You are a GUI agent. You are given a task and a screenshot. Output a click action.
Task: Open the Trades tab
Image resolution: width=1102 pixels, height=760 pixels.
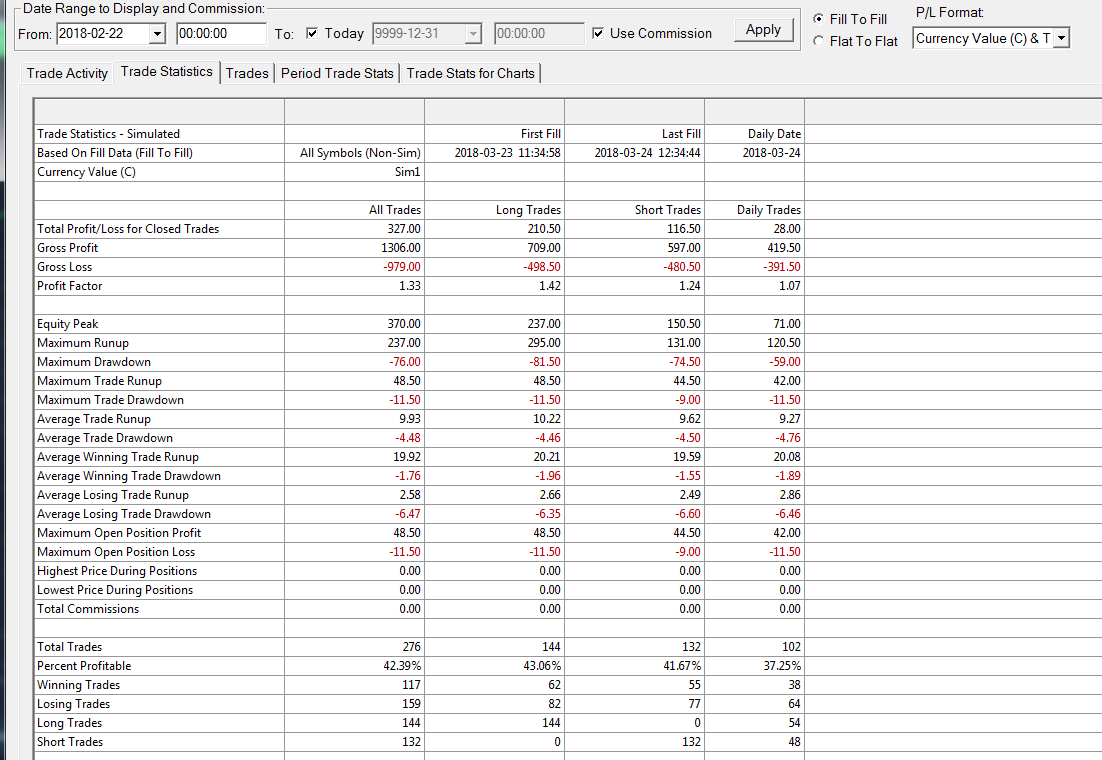[247, 73]
